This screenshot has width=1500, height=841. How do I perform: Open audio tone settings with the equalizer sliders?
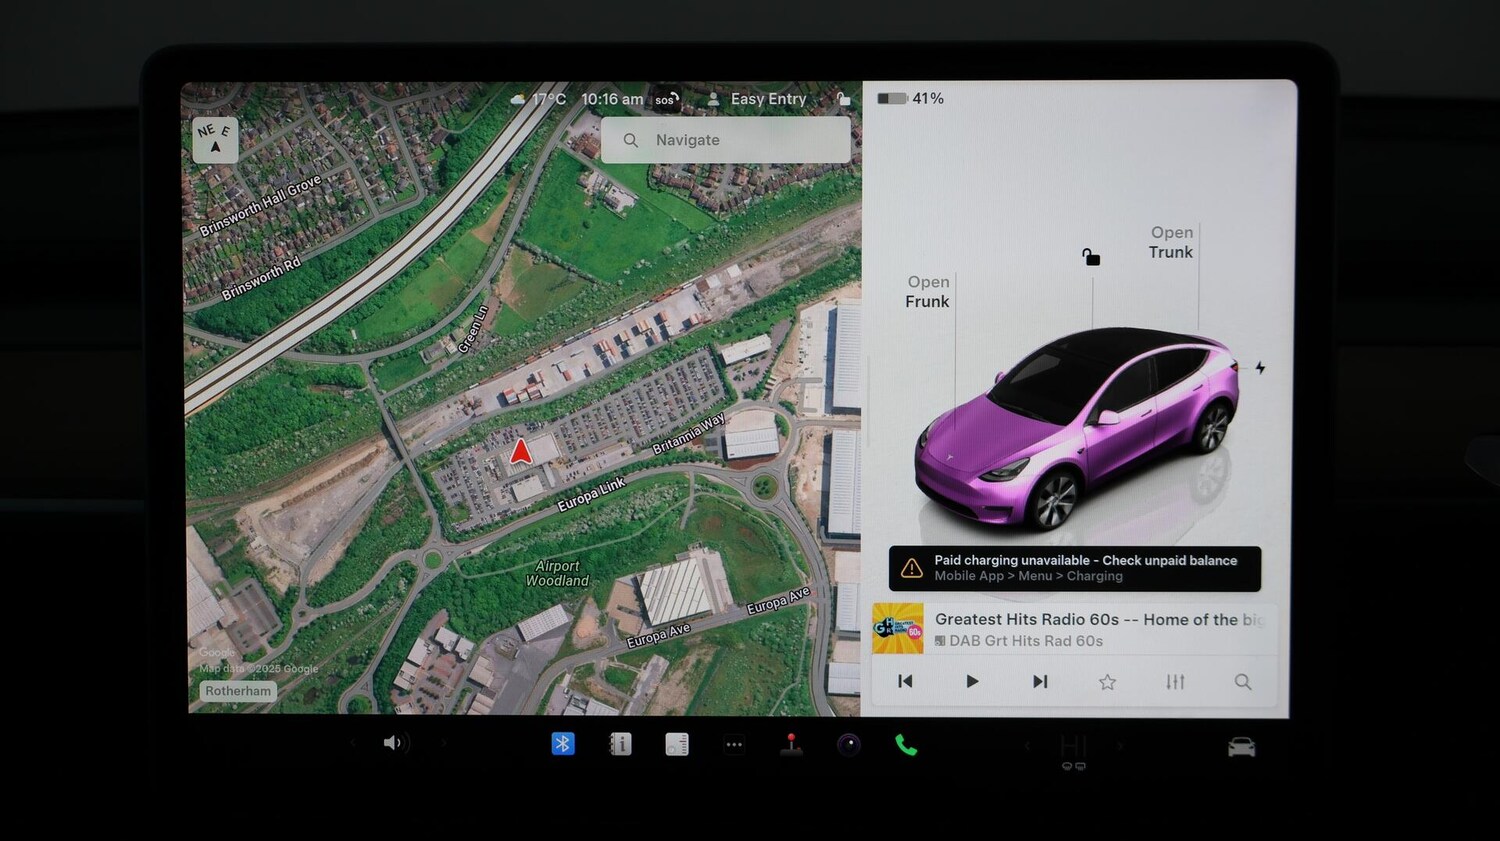(1174, 681)
